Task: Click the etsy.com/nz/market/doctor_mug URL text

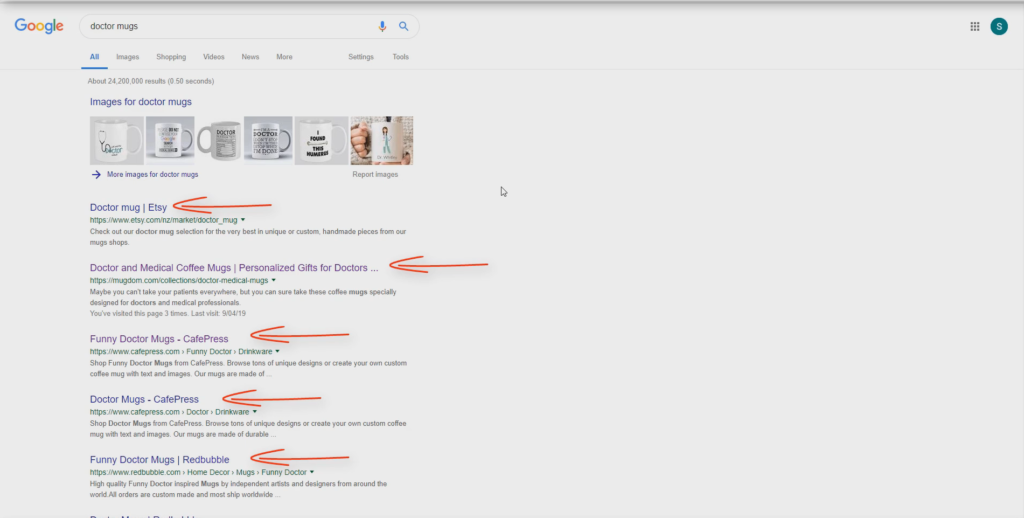Action: [x=163, y=220]
